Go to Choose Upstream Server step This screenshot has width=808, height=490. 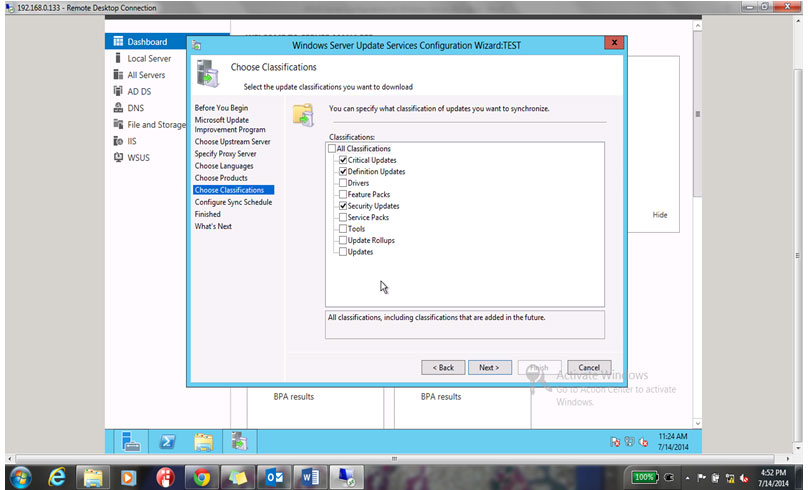pos(232,142)
